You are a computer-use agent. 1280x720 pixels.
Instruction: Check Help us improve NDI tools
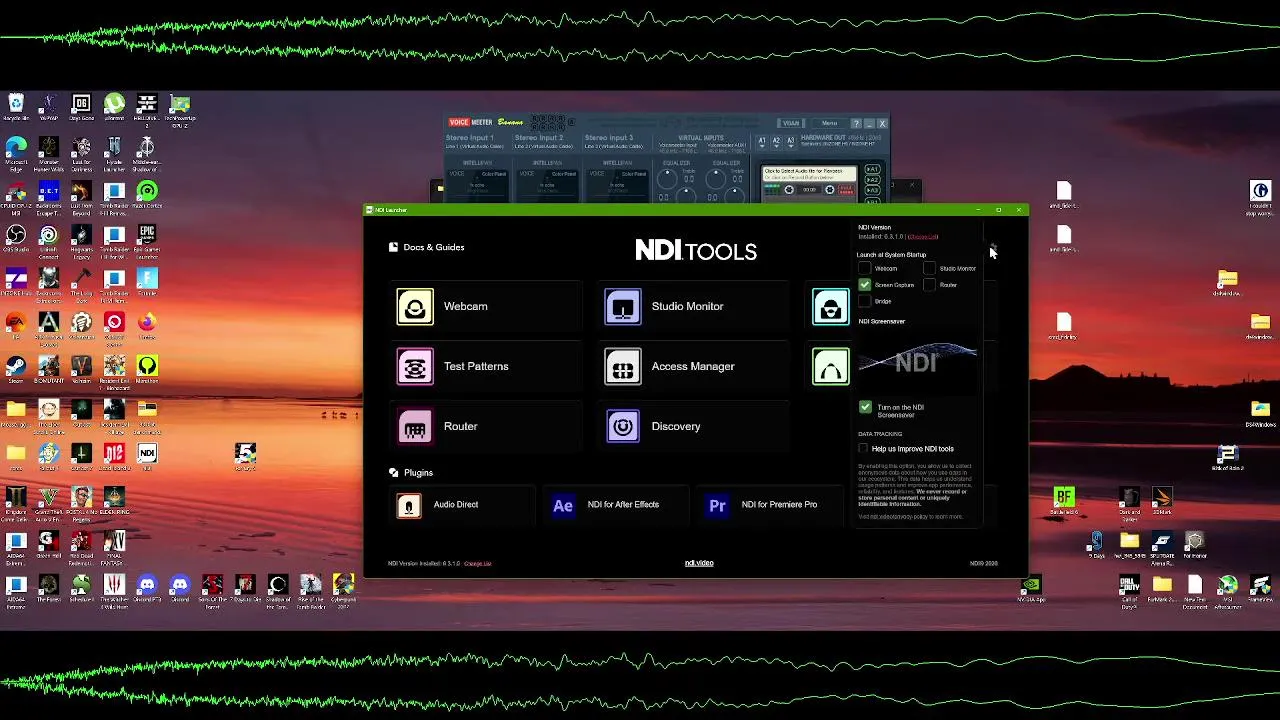[864, 449]
